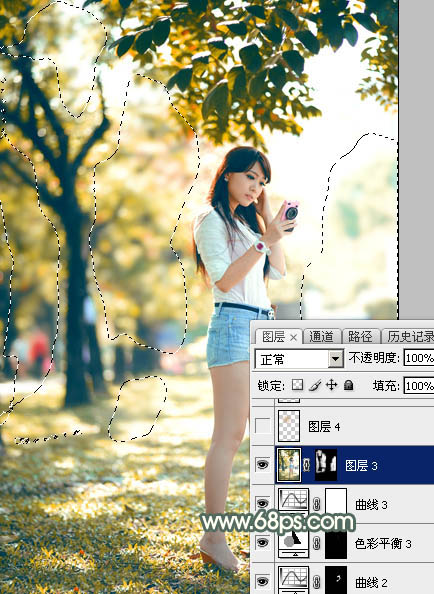434x594 pixels.
Task: Hide the 图层 3 layer
Action: point(262,464)
